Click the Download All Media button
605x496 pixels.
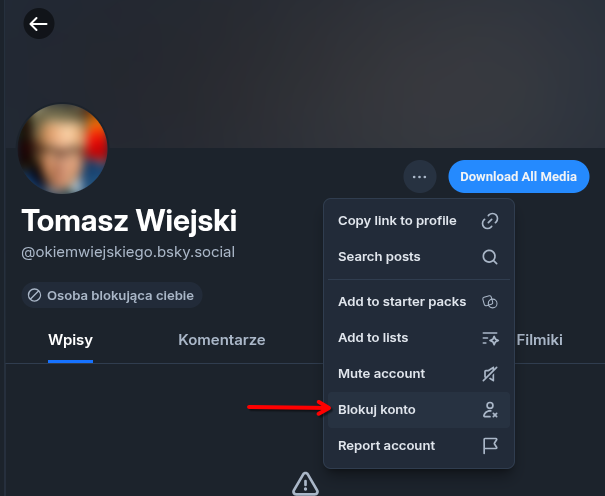coord(518,177)
